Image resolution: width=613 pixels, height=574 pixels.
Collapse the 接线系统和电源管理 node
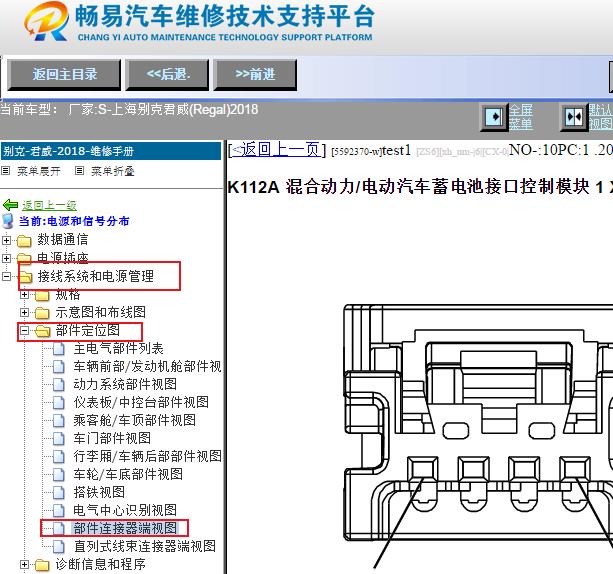[x=6, y=276]
